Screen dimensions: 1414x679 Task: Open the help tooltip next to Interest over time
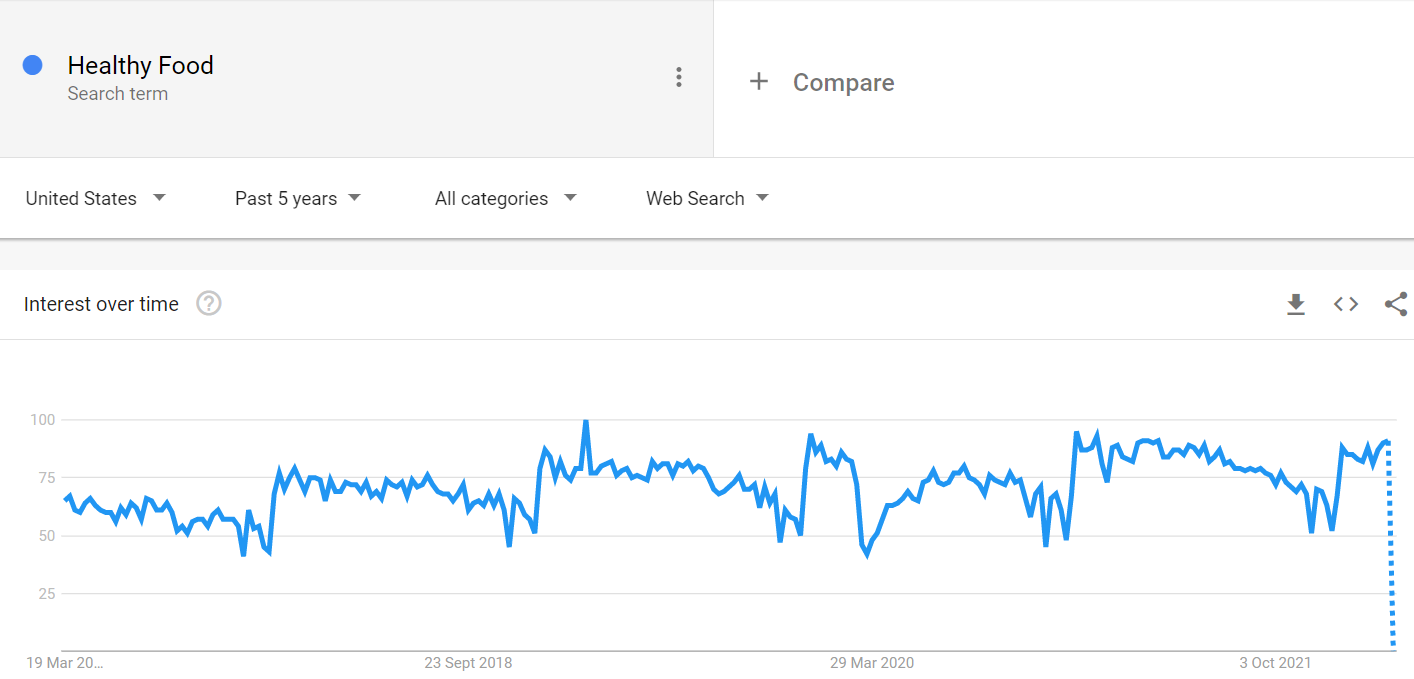coord(208,304)
